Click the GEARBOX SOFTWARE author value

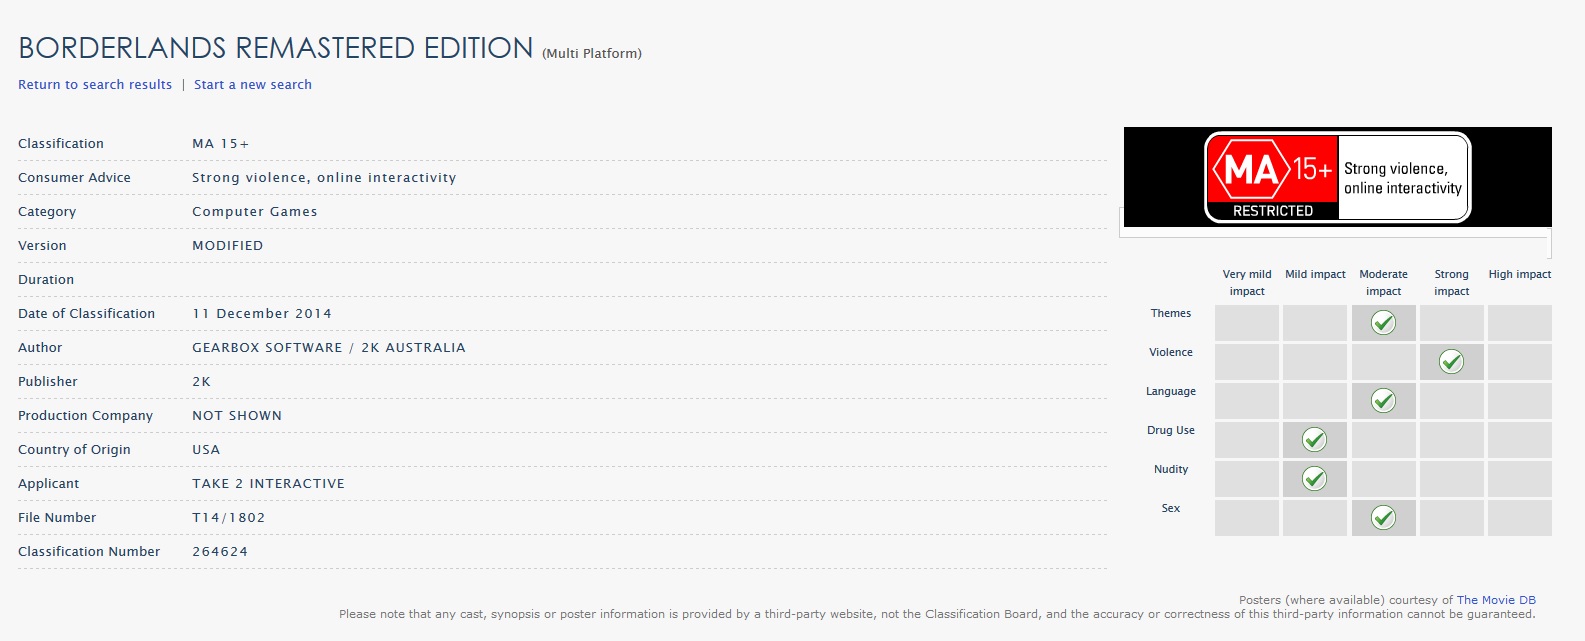pyautogui.click(x=267, y=348)
